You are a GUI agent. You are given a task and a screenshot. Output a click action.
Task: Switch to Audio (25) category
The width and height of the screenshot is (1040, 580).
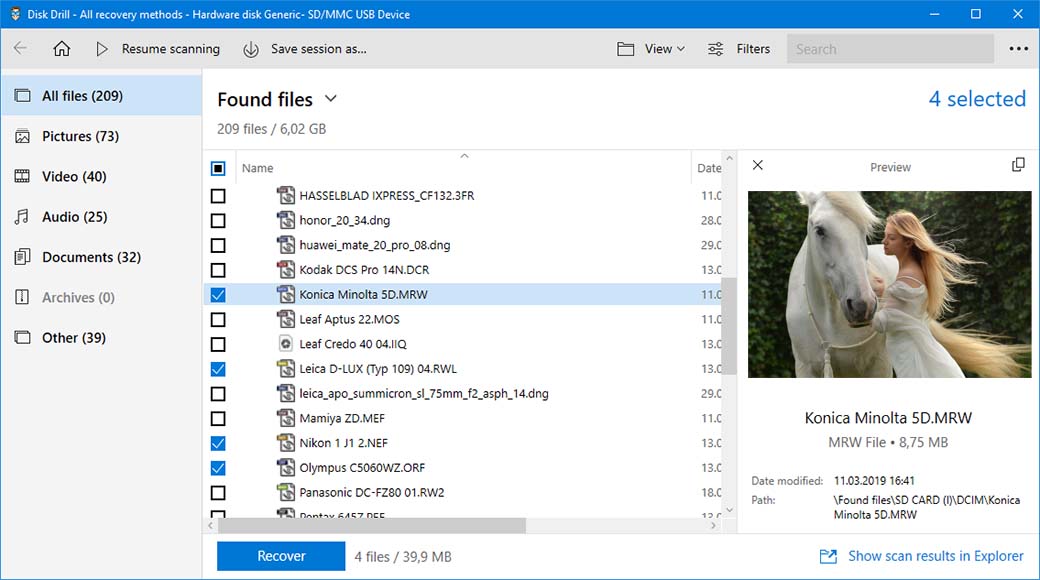(101, 217)
